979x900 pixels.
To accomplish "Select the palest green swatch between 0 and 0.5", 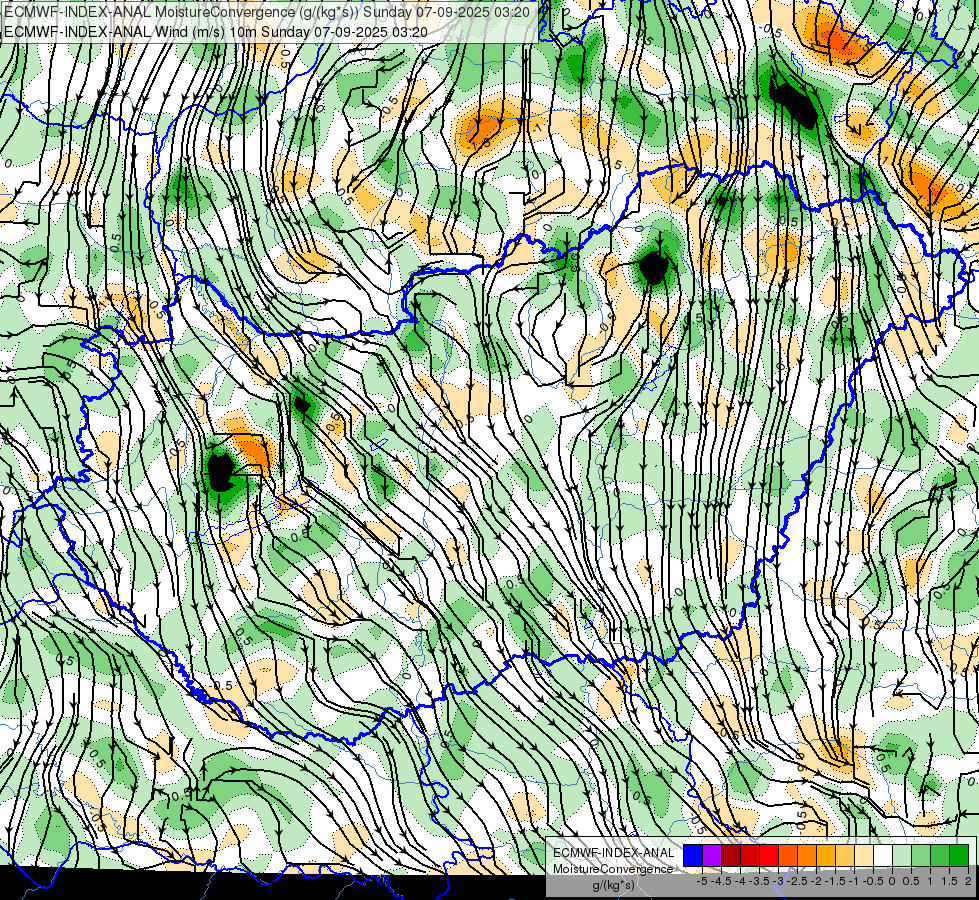I will coord(902,856).
